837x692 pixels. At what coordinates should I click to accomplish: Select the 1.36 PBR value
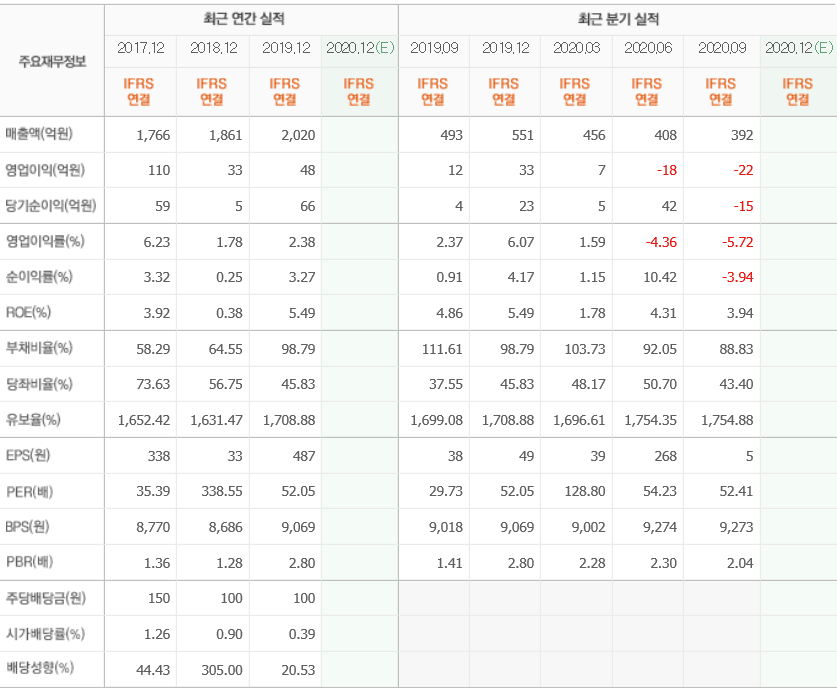pos(157,563)
